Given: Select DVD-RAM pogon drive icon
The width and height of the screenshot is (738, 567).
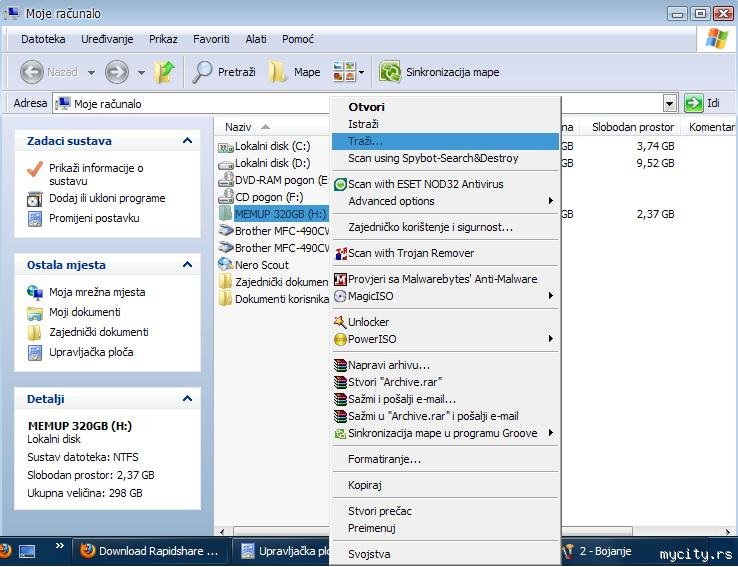Looking at the screenshot, I should pyautogui.click(x=226, y=180).
